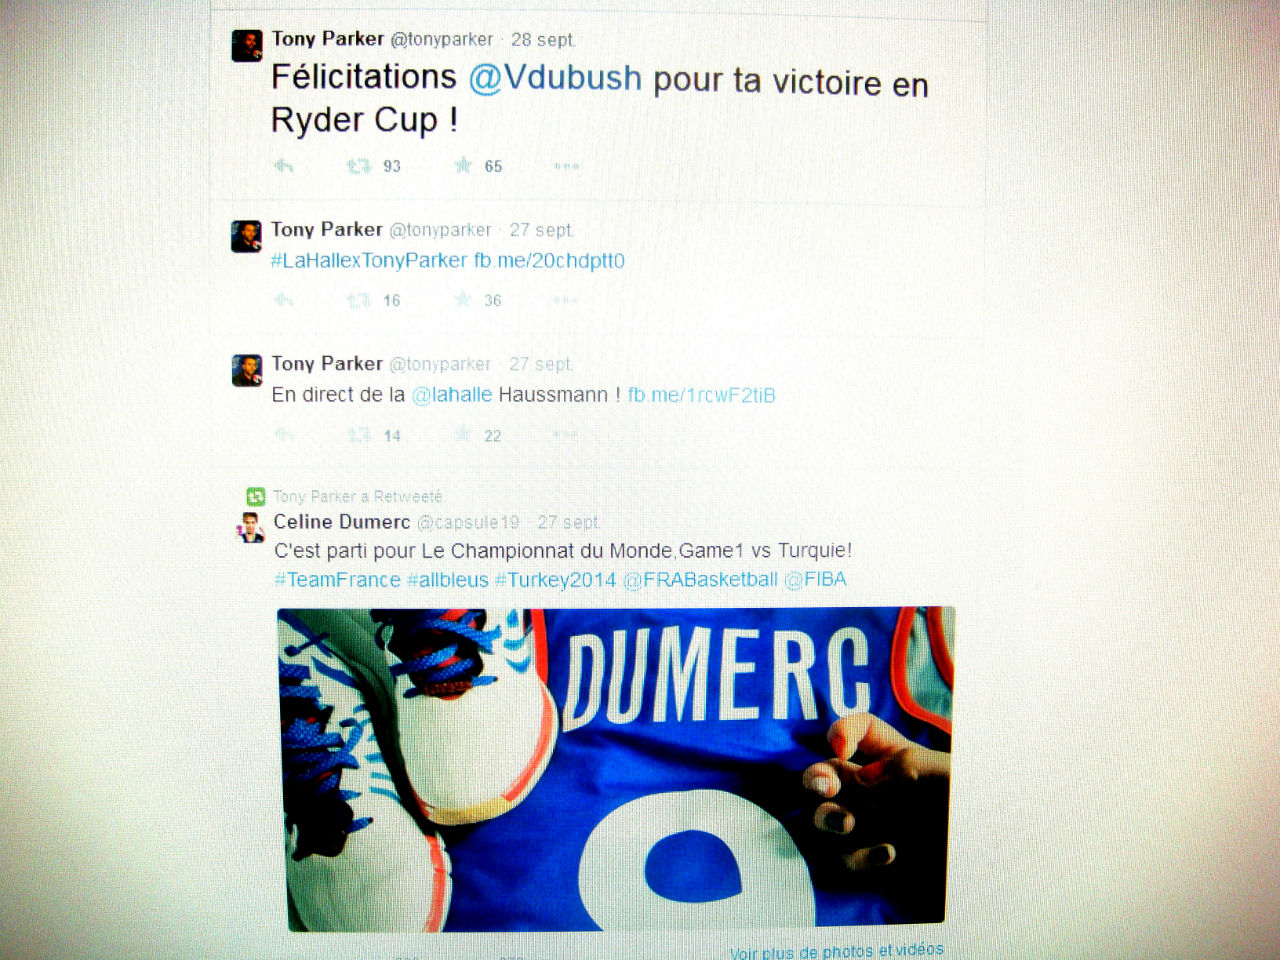The height and width of the screenshot is (960, 1280).
Task: Favorite the Ryder Cup tweet star
Action: tap(463, 165)
